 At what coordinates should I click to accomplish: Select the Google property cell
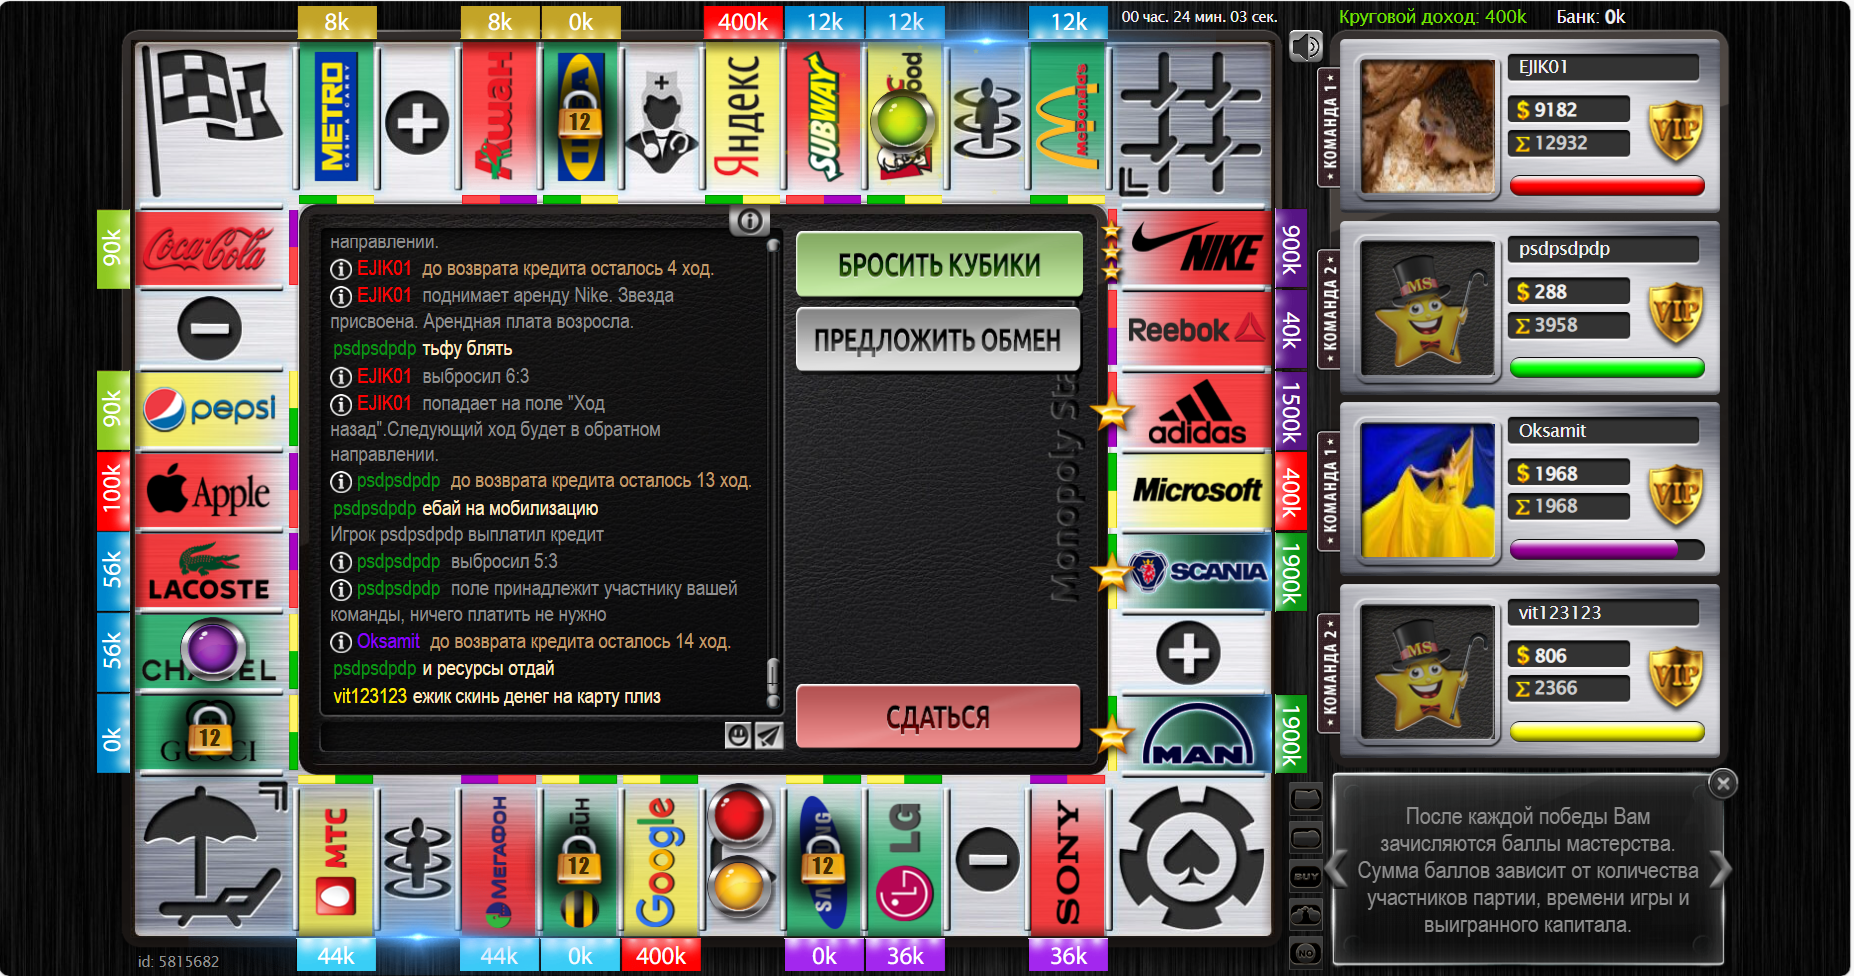pyautogui.click(x=661, y=860)
